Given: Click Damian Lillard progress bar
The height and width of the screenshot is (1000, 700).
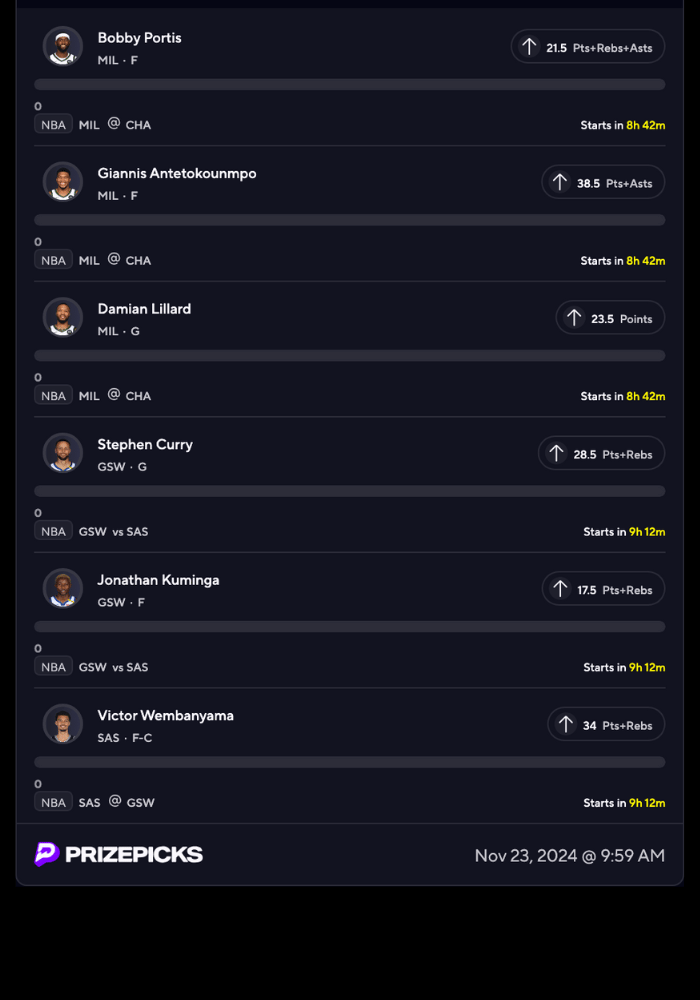Looking at the screenshot, I should click(x=349, y=356).
